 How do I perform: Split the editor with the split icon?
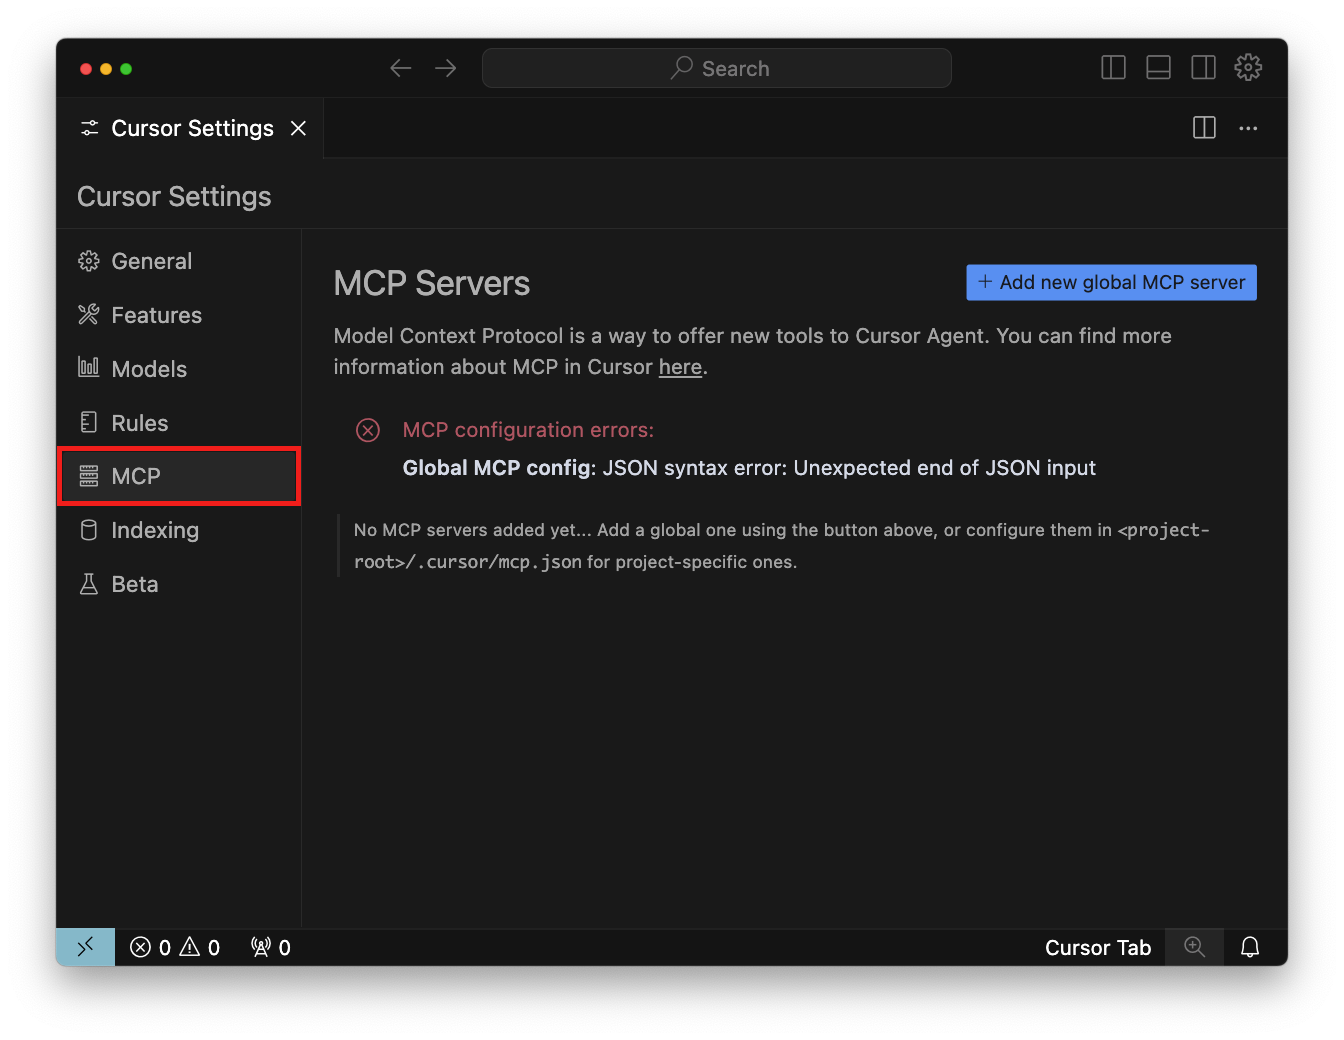click(x=1204, y=128)
